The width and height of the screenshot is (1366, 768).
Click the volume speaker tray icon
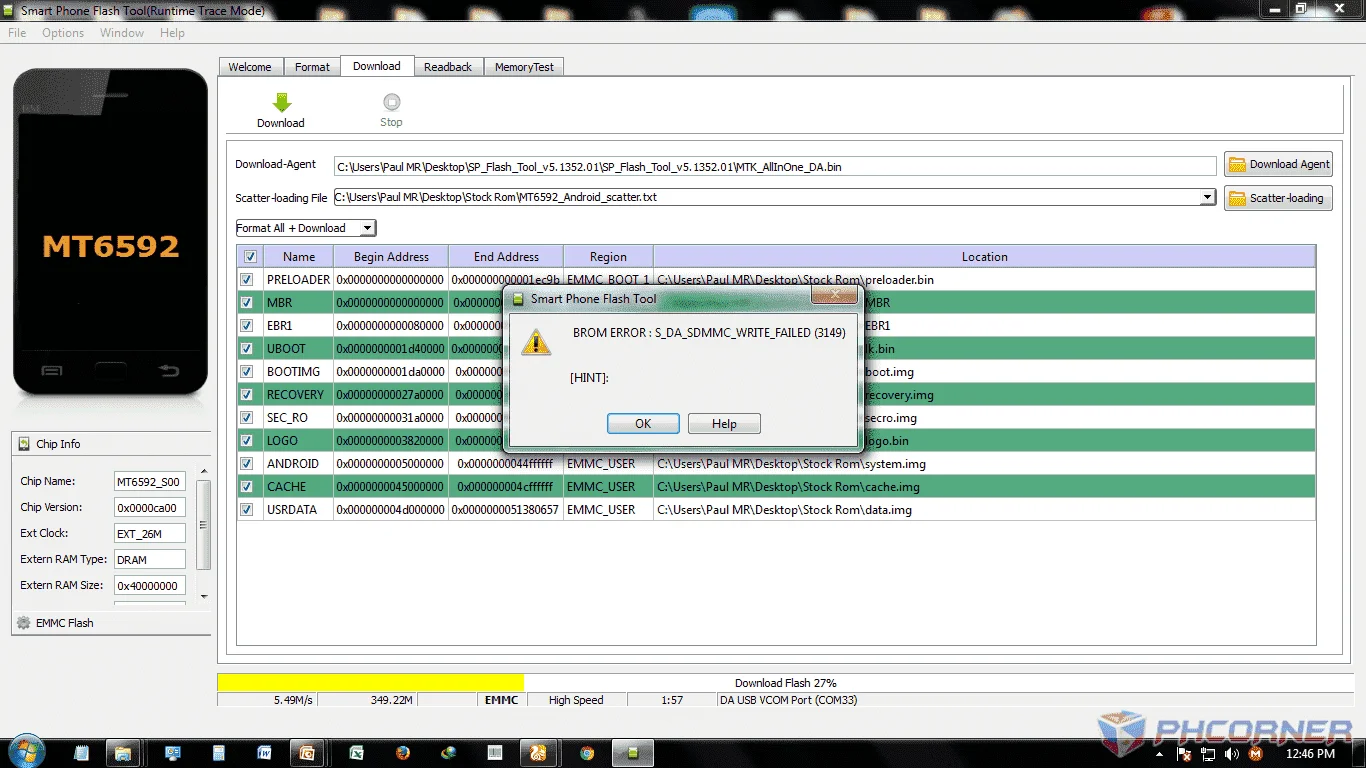[1232, 754]
